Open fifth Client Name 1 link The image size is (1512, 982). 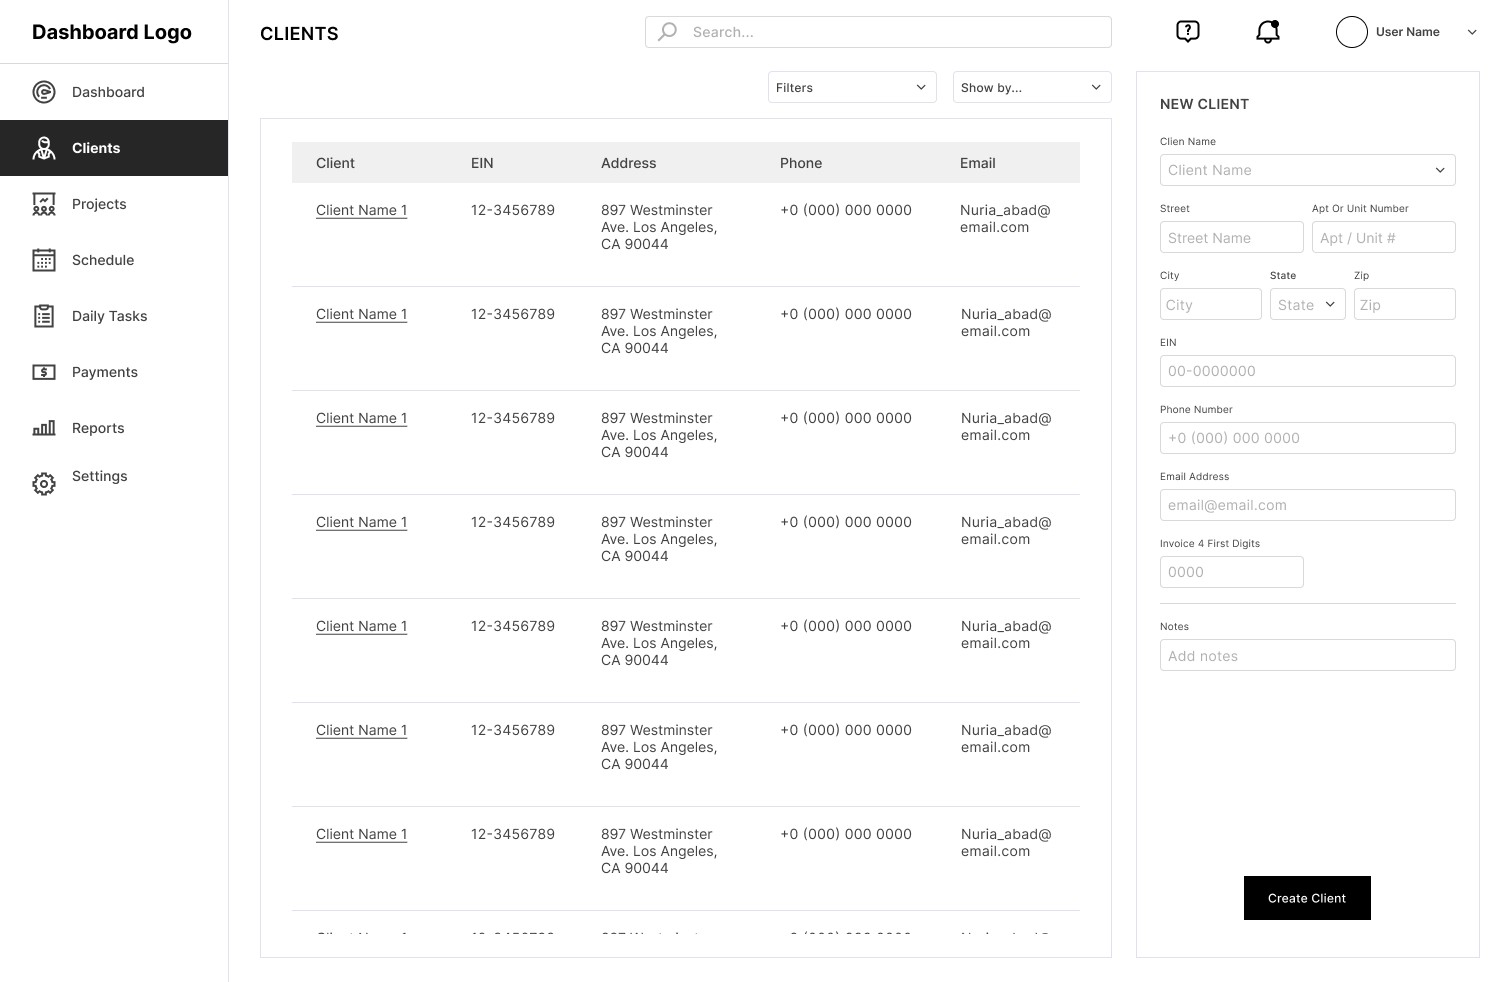[361, 626]
